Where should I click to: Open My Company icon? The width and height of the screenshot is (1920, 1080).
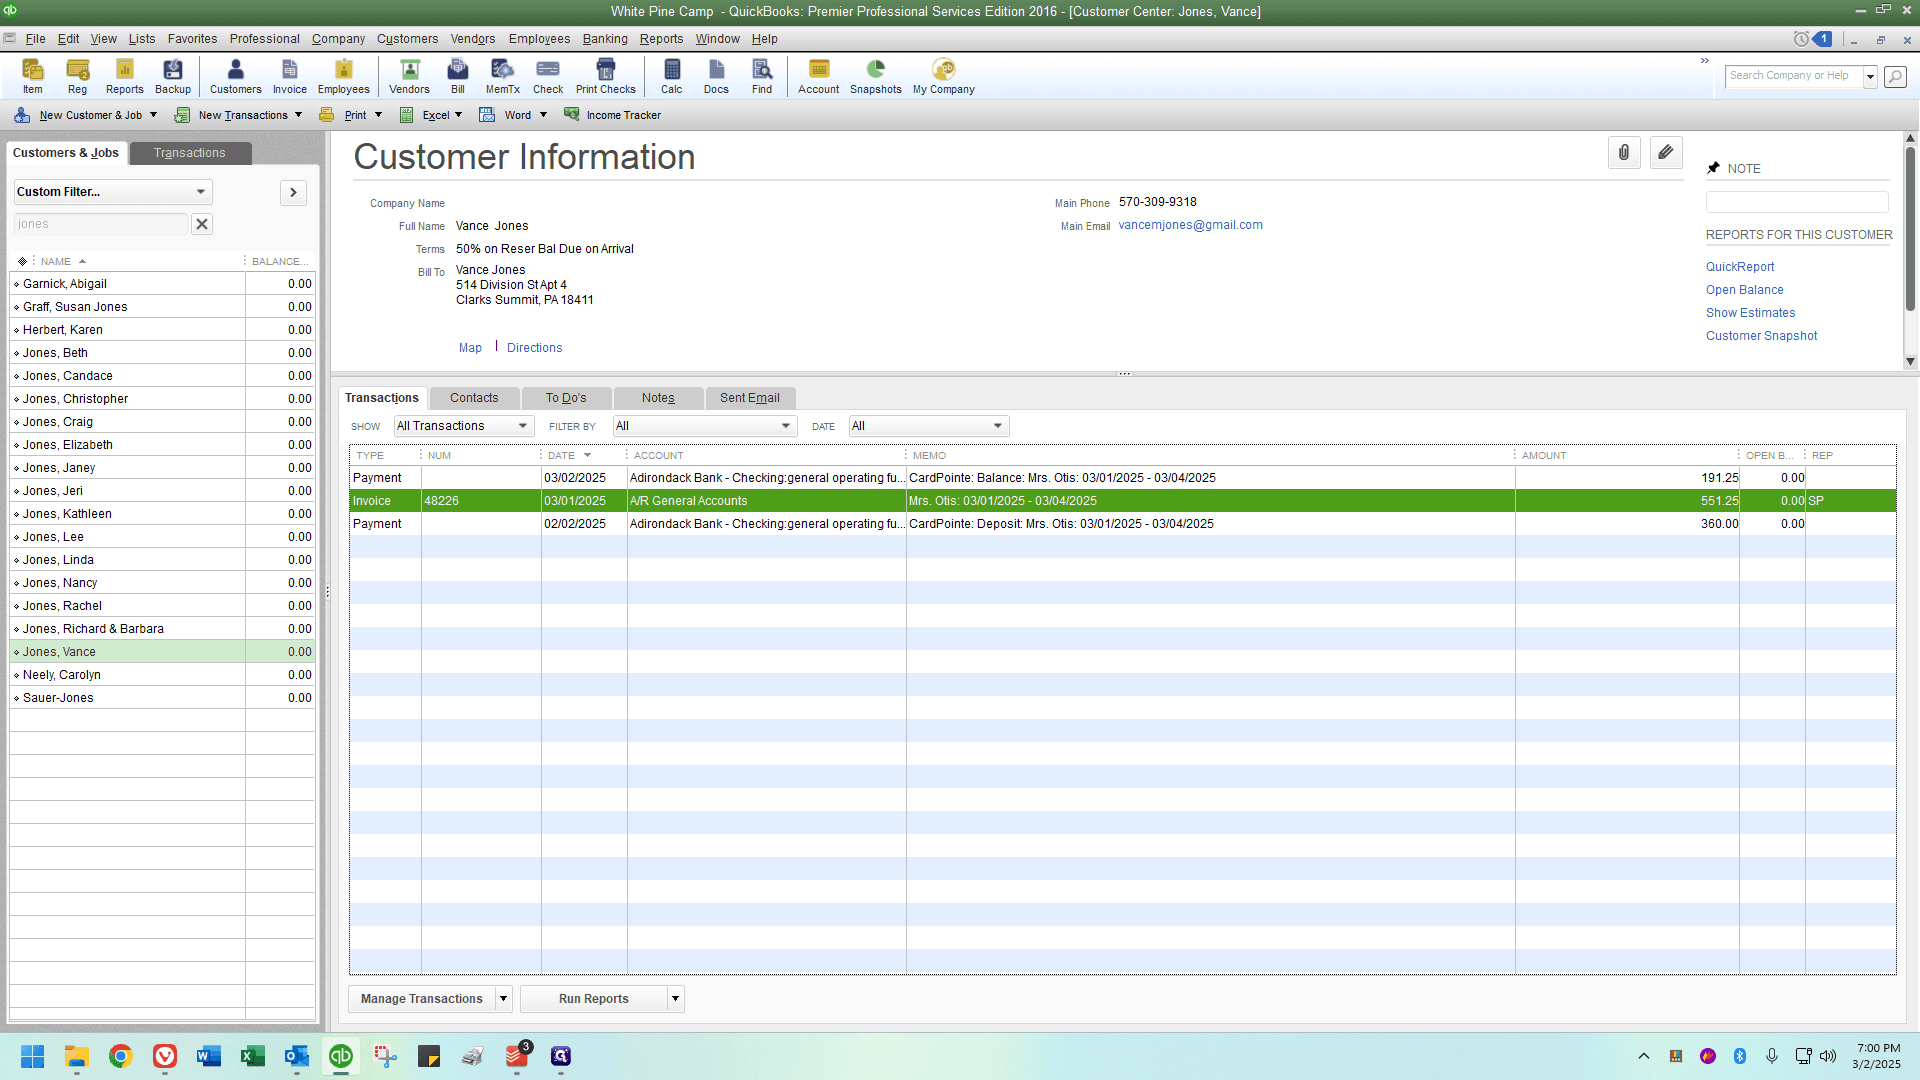click(x=944, y=76)
